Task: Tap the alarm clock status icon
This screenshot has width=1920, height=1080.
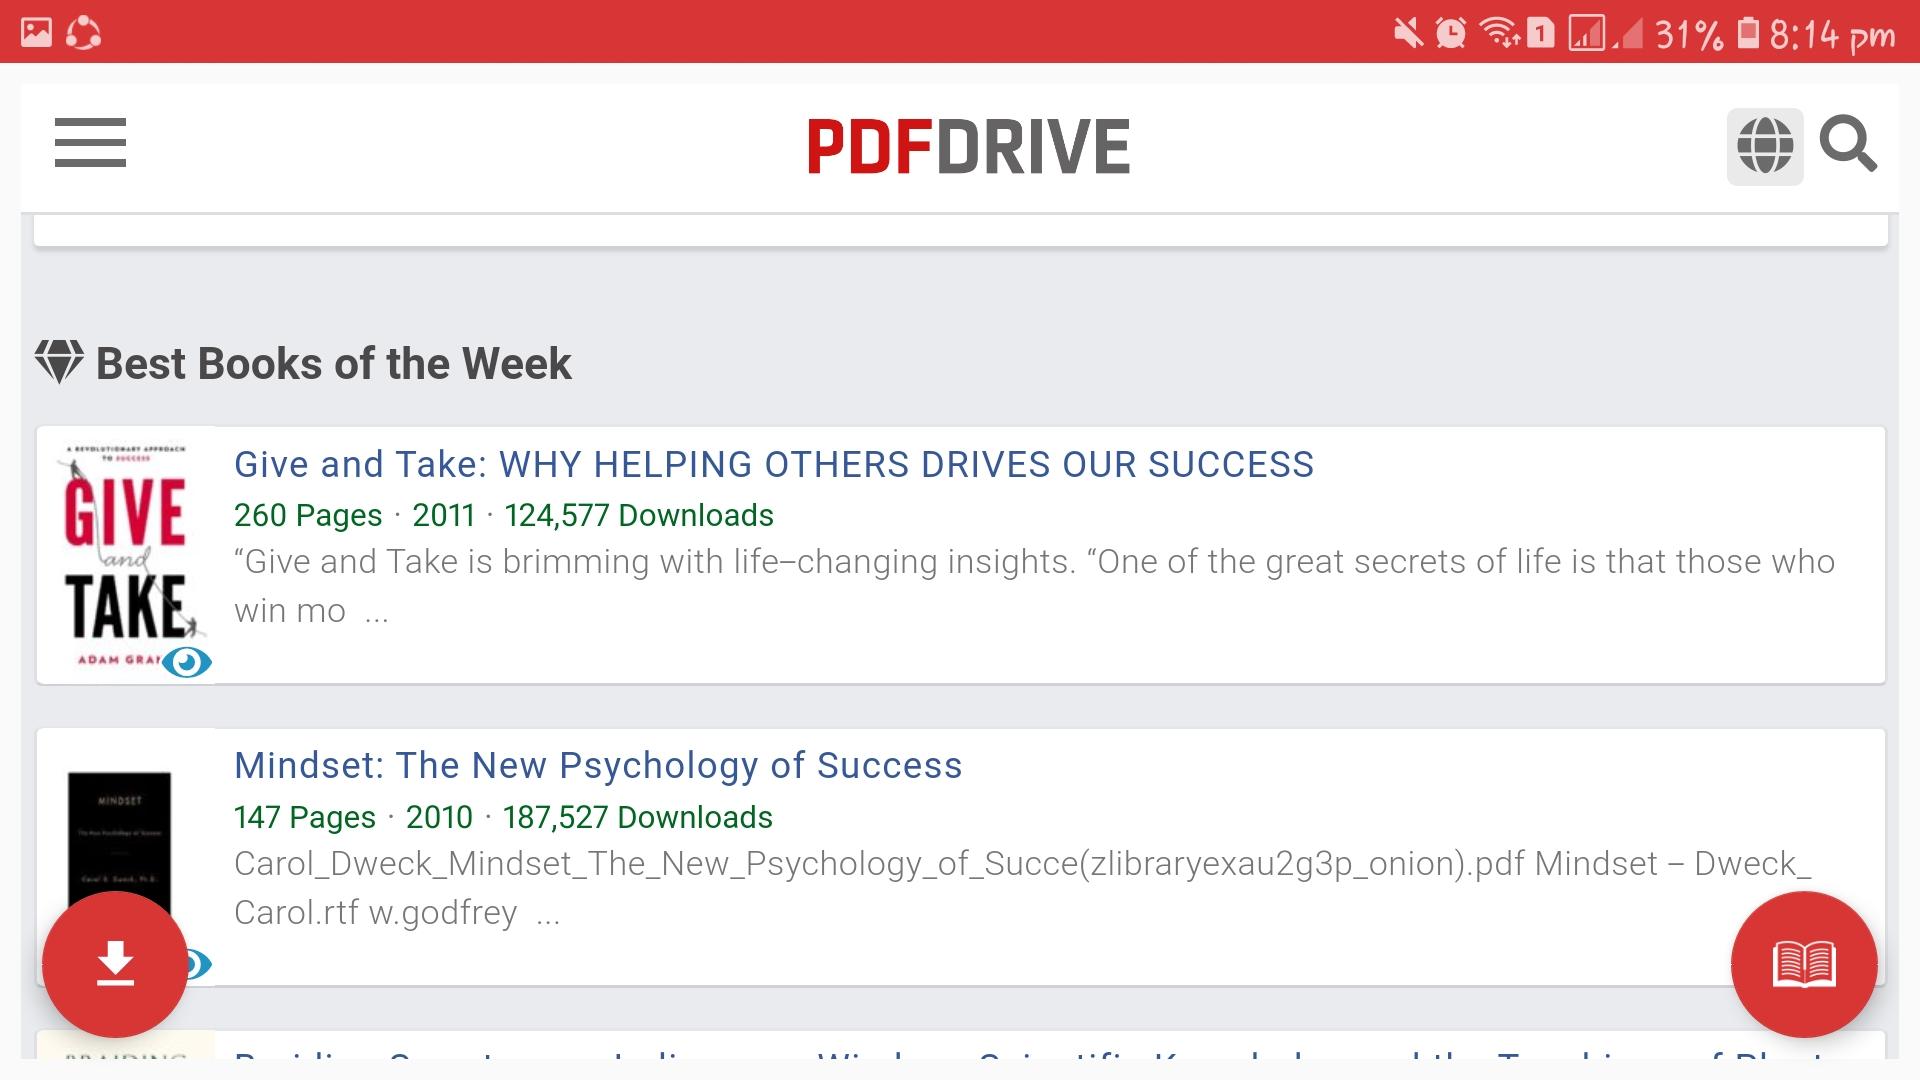Action: 1451,34
